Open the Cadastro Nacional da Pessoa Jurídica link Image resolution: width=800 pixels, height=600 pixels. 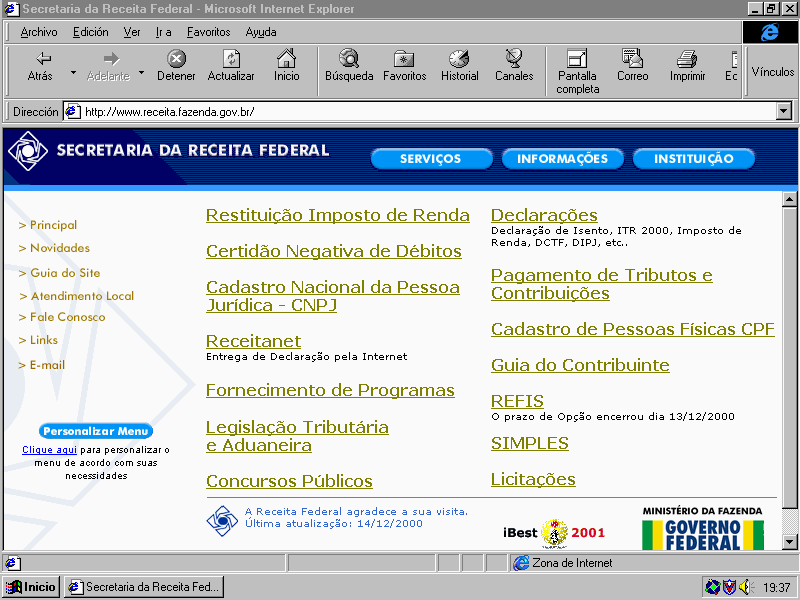click(333, 296)
